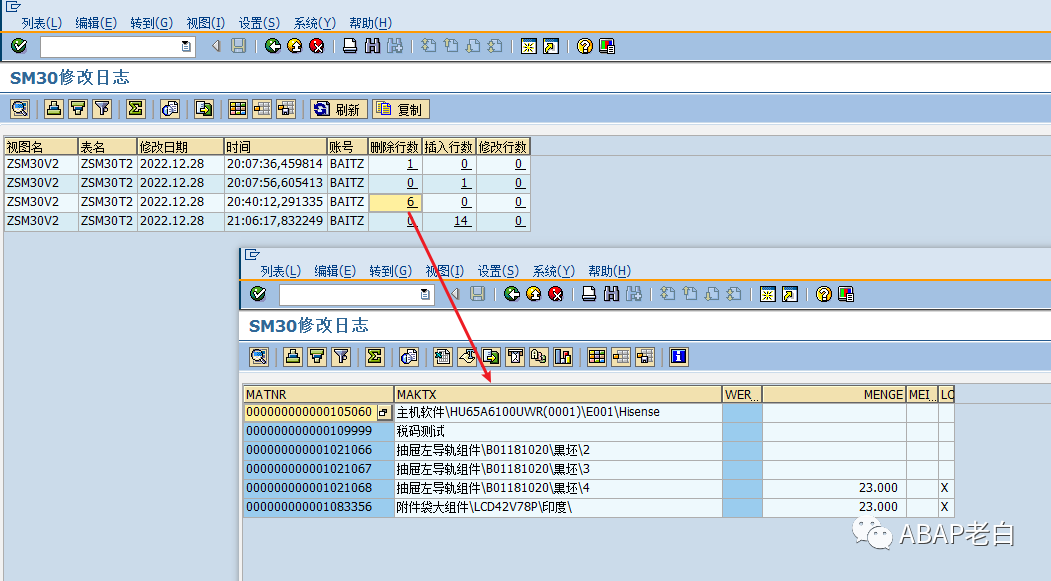Screen dimensions: 1051x581
Task: Click Refresh (刷新) button
Action: 338,109
